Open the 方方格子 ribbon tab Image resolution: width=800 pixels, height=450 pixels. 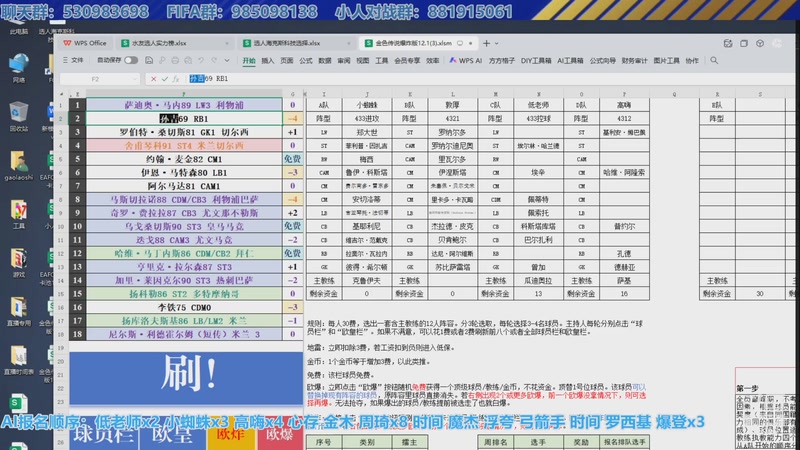tap(502, 61)
